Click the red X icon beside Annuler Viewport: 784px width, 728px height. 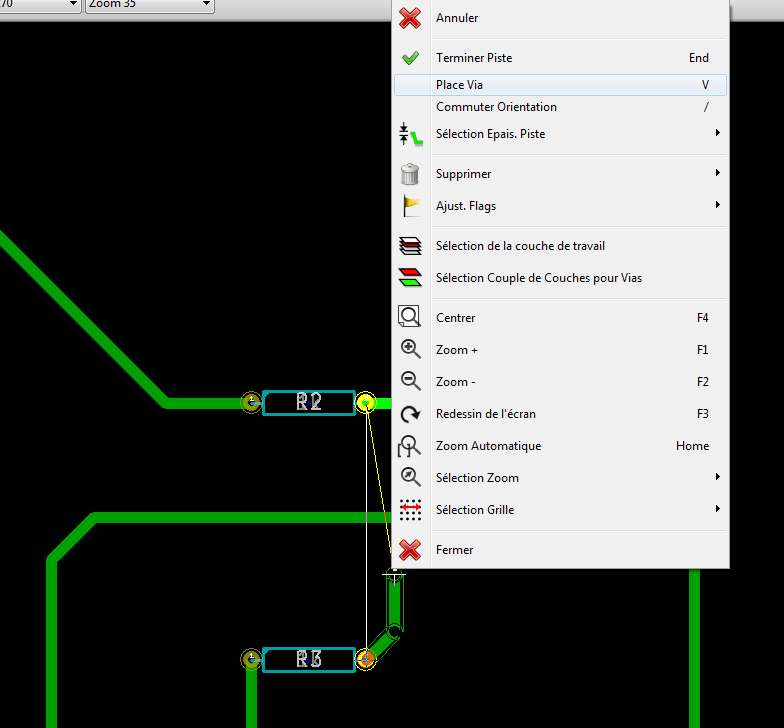click(x=410, y=18)
